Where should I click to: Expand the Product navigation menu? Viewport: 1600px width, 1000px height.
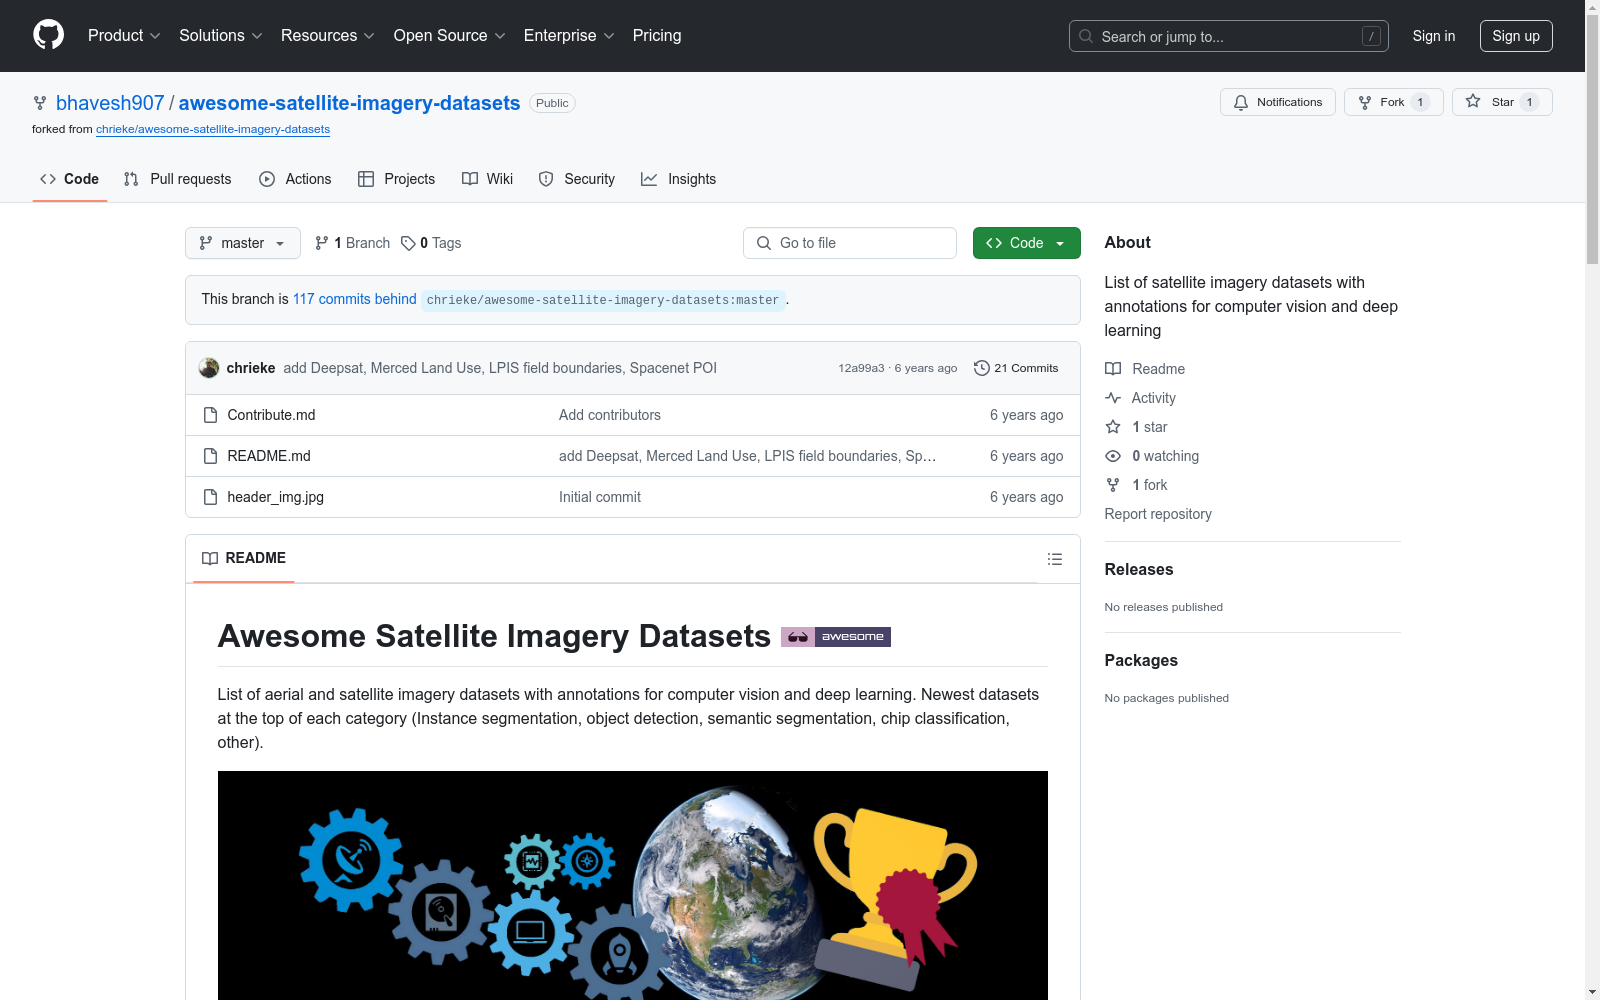[x=124, y=36]
